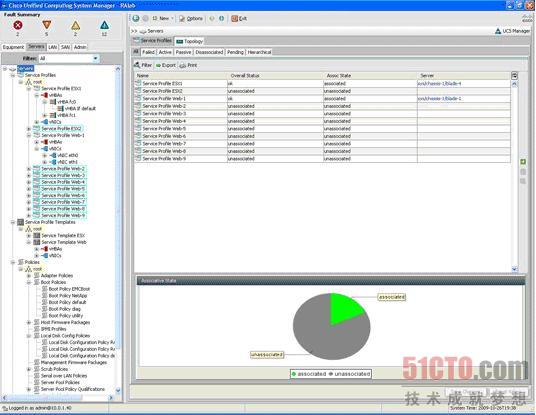Select vNIC eth0 in the tree

[x=67, y=156]
